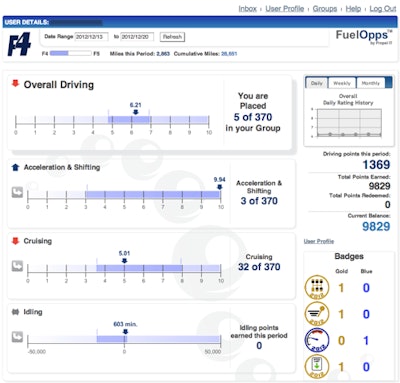
Task: Click the blue up arrow by Acceleration & Shifting
Action: (15, 167)
